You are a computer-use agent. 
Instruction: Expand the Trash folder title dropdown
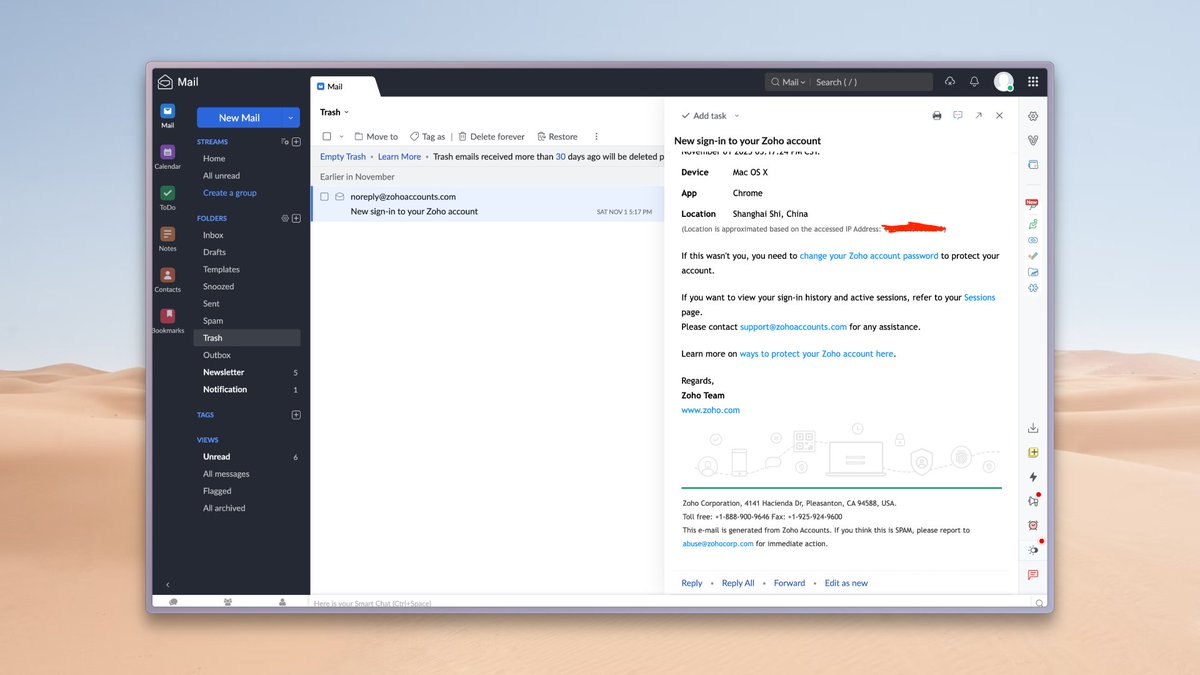[347, 112]
